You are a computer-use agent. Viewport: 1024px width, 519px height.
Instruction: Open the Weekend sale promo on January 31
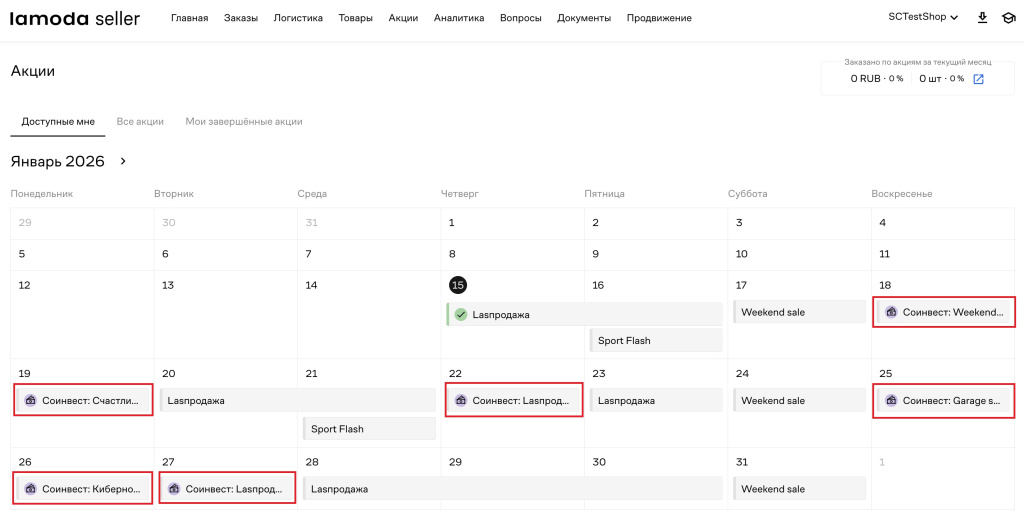(799, 489)
